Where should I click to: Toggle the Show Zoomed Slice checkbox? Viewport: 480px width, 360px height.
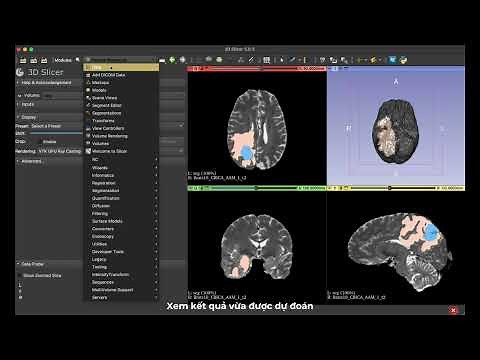coord(20,276)
